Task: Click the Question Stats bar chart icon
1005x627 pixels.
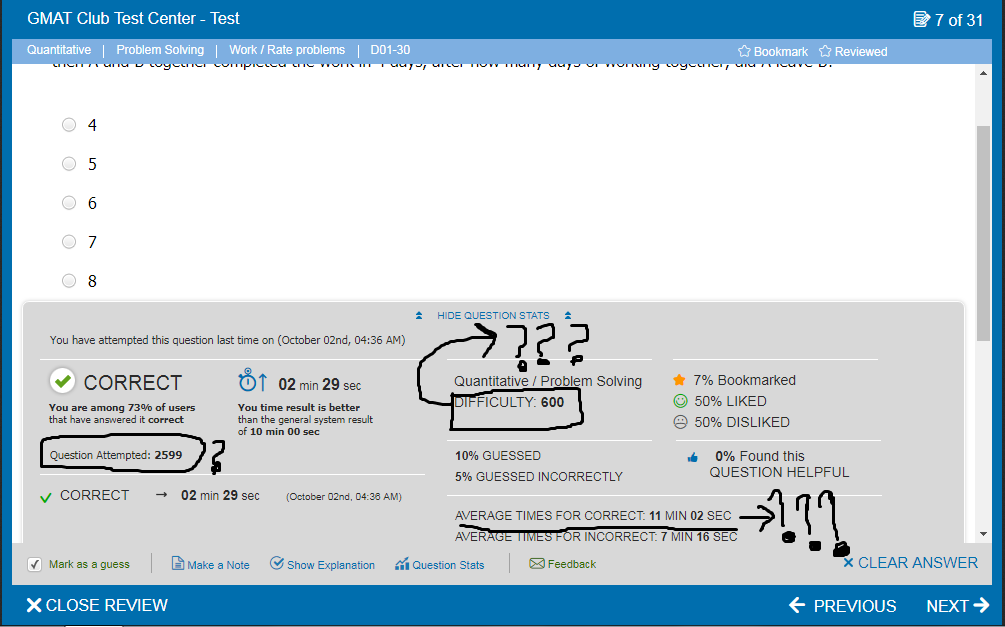Action: click(x=402, y=564)
